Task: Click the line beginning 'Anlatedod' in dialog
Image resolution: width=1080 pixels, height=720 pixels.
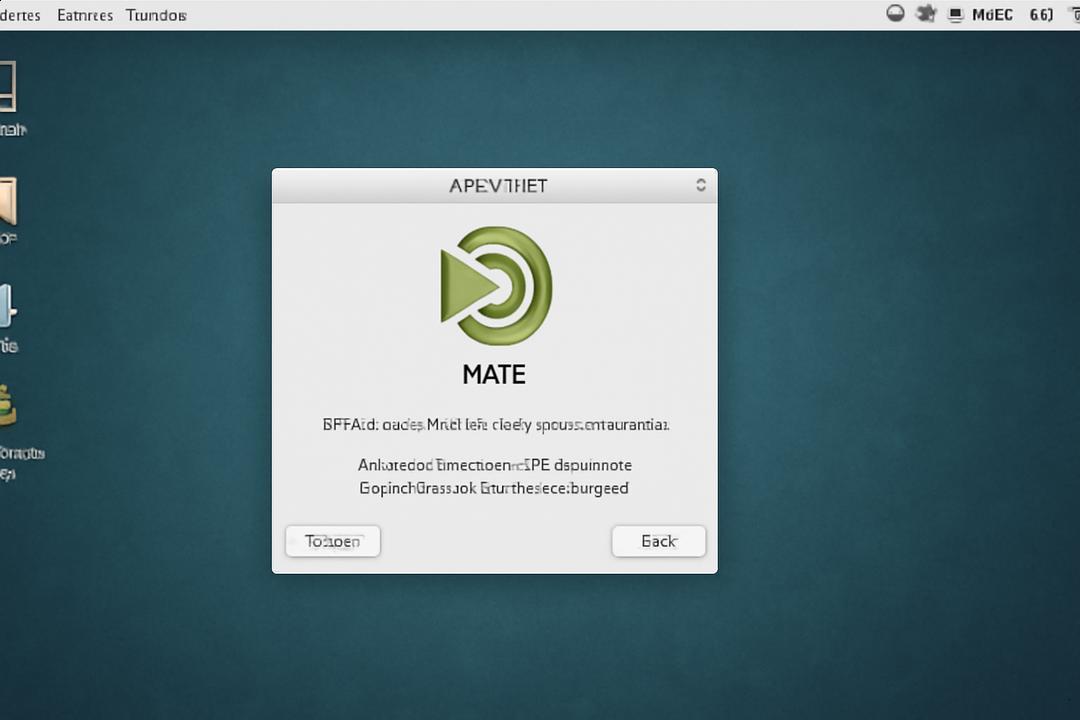Action: [x=495, y=466]
